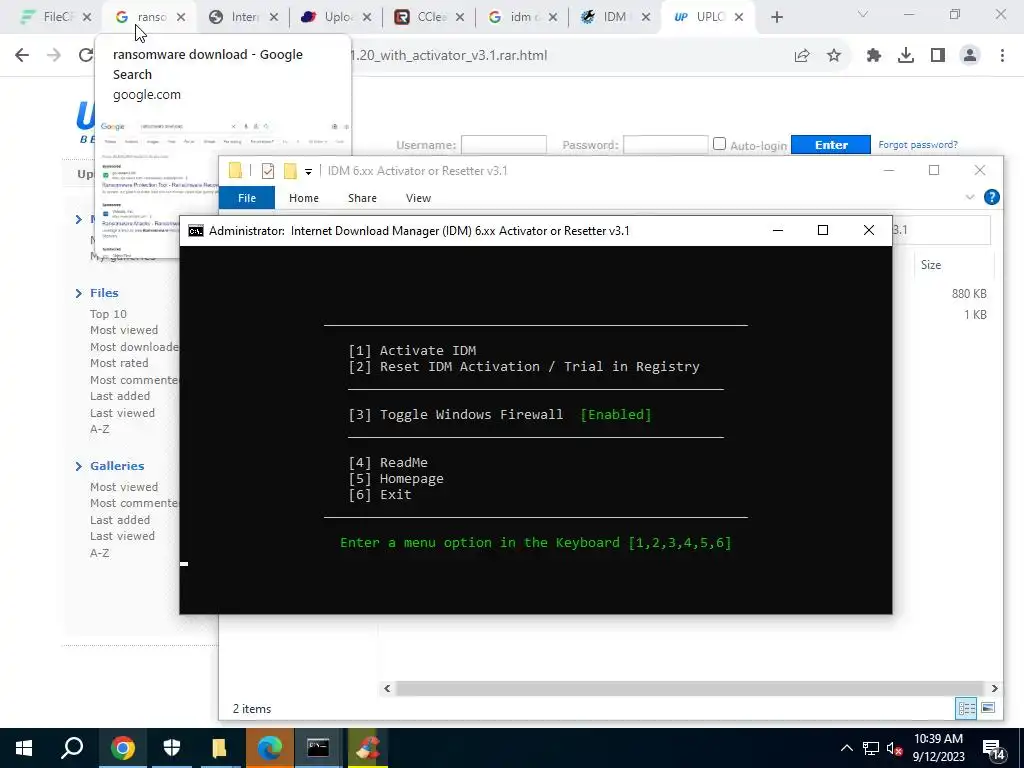1024x768 pixels.
Task: Open Windows Security shield on taskbar
Action: point(171,748)
